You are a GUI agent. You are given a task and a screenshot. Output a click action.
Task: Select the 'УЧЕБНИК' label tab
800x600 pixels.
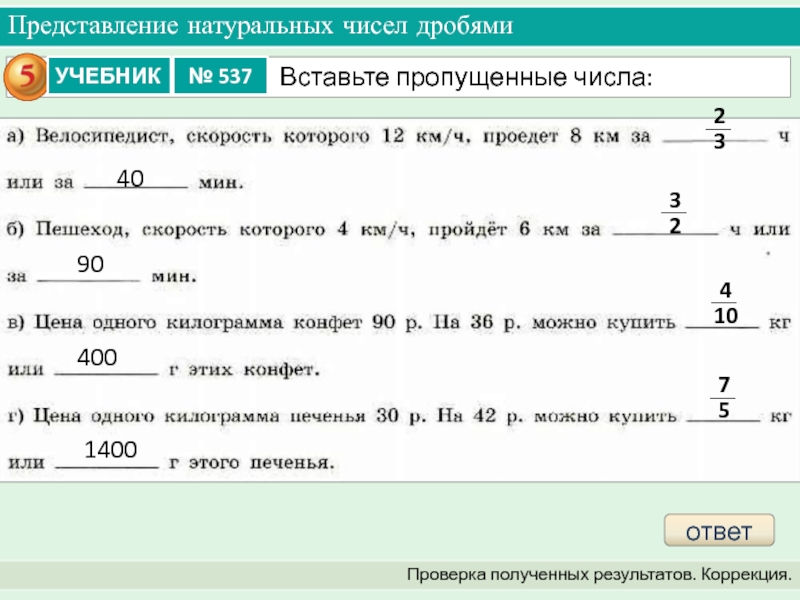(x=108, y=76)
